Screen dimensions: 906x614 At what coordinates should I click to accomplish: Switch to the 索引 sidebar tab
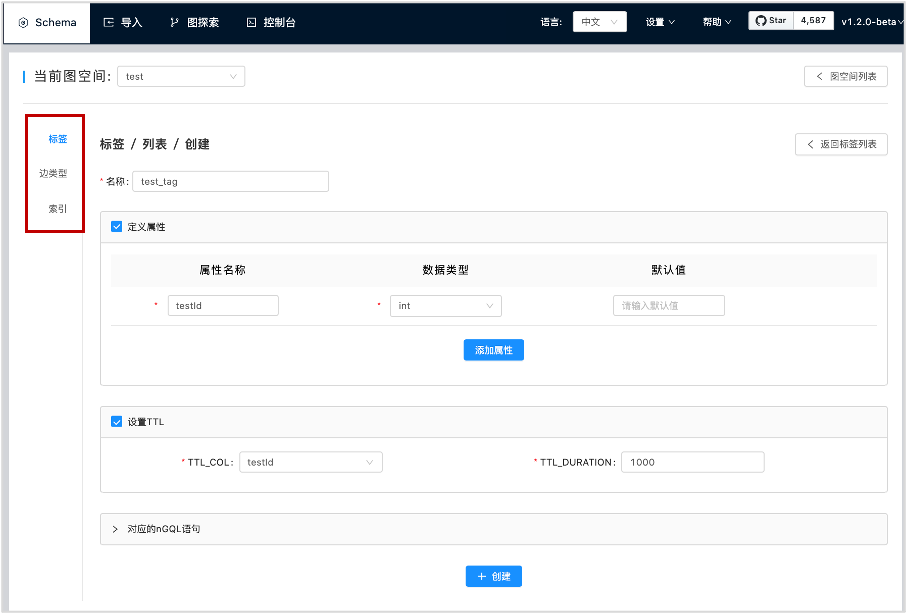pyautogui.click(x=58, y=209)
